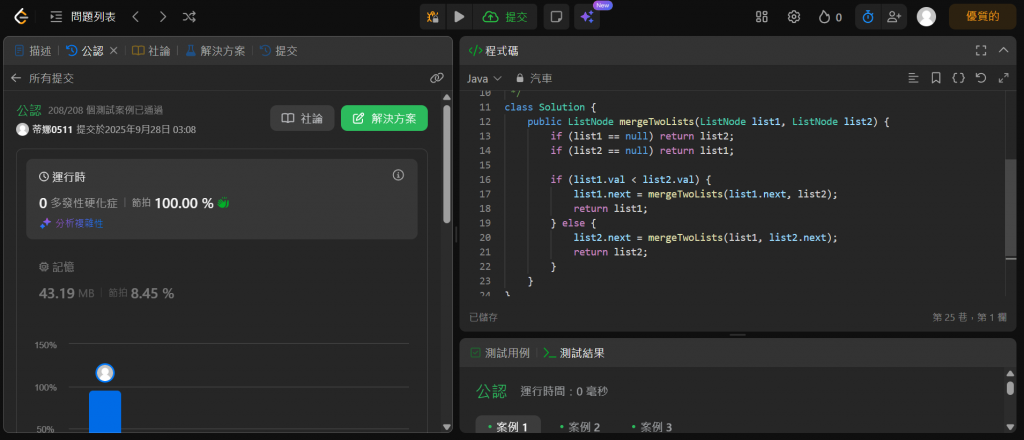The width and height of the screenshot is (1024, 440).
Task: Click the LeetCode logo icon
Action: (x=22, y=17)
